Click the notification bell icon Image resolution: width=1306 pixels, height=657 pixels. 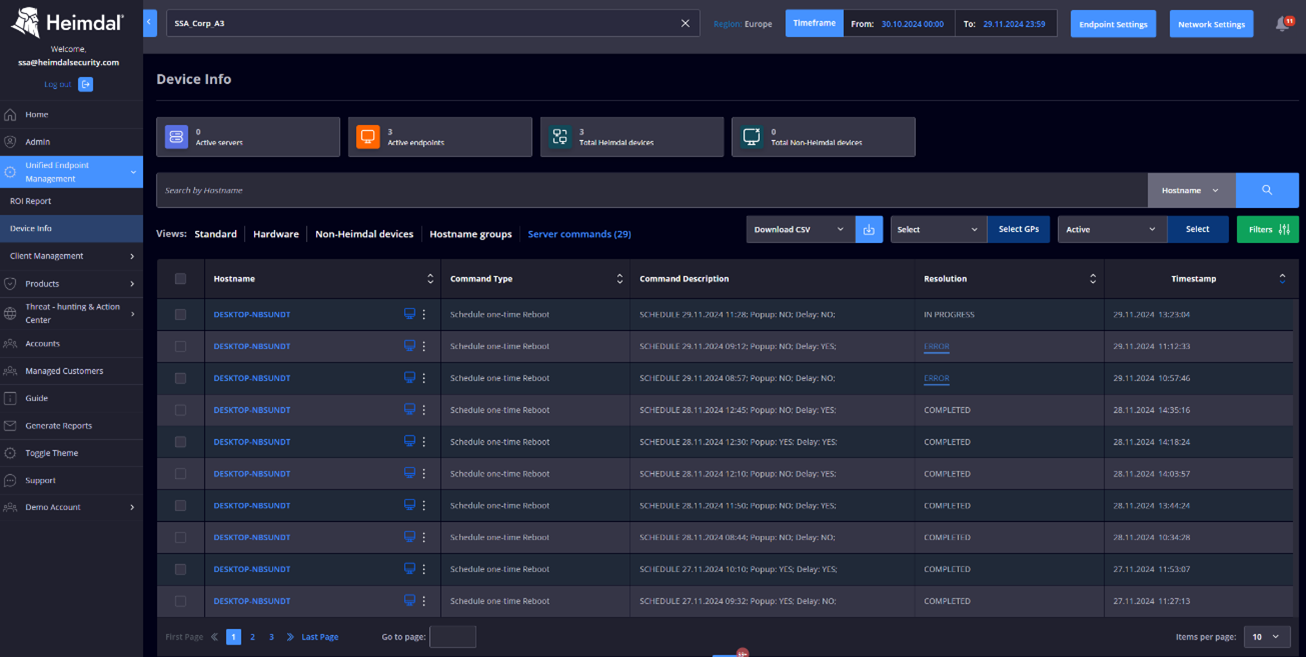1282,24
